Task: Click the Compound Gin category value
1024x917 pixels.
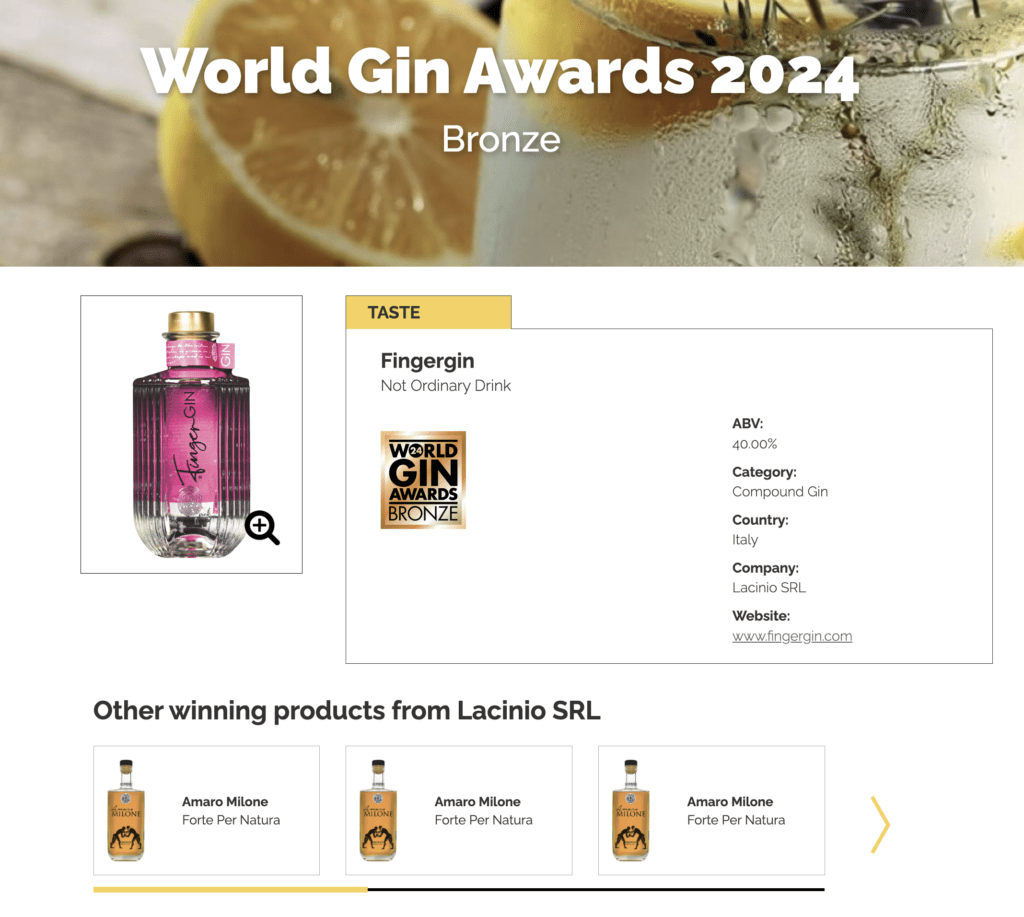Action: [780, 492]
